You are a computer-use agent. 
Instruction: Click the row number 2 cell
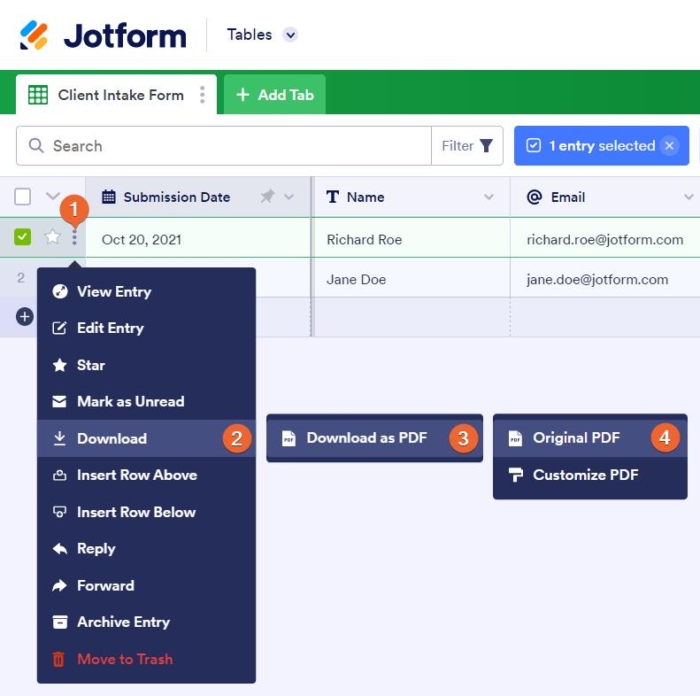(21, 278)
